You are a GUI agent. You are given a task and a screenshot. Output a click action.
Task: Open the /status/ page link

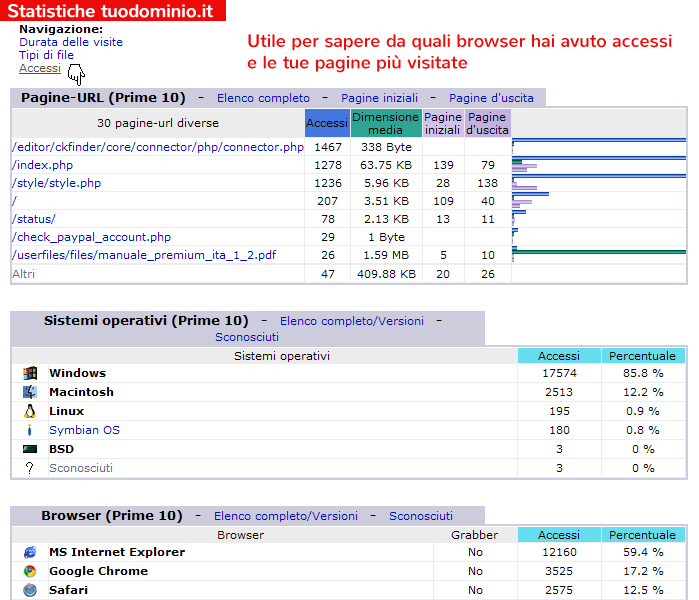[34, 219]
